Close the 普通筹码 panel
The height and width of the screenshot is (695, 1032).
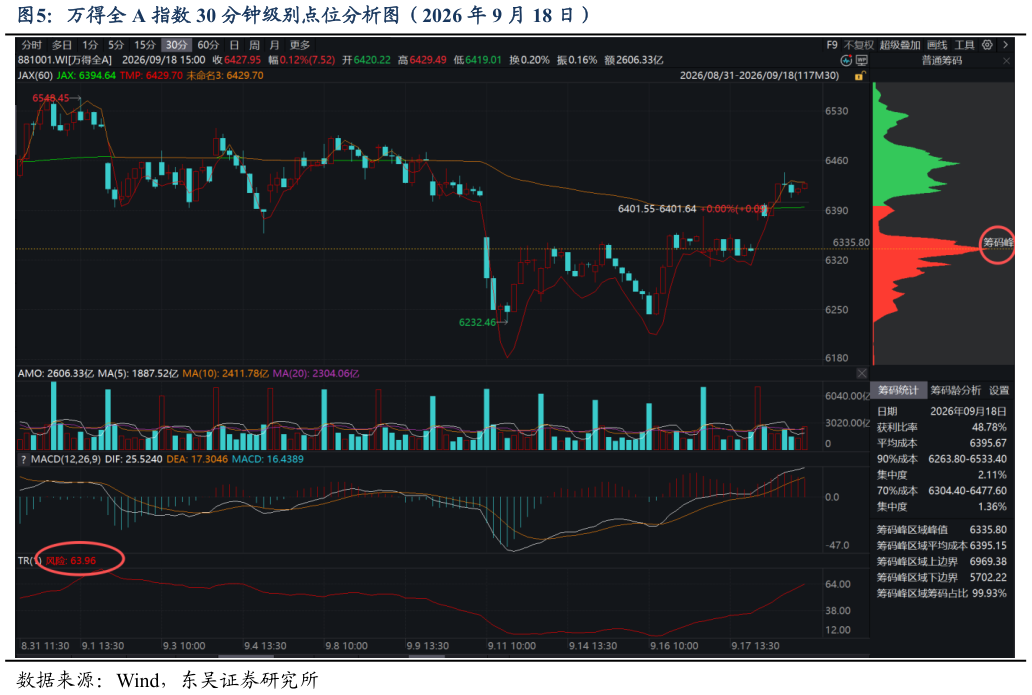1006,61
